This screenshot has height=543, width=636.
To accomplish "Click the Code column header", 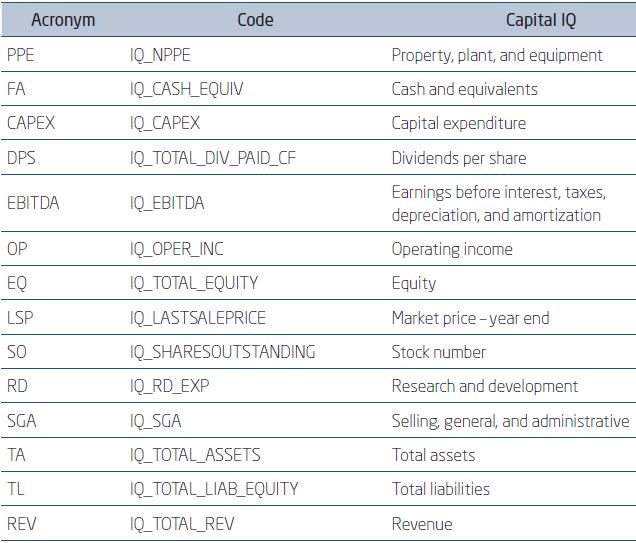I will 255,20.
